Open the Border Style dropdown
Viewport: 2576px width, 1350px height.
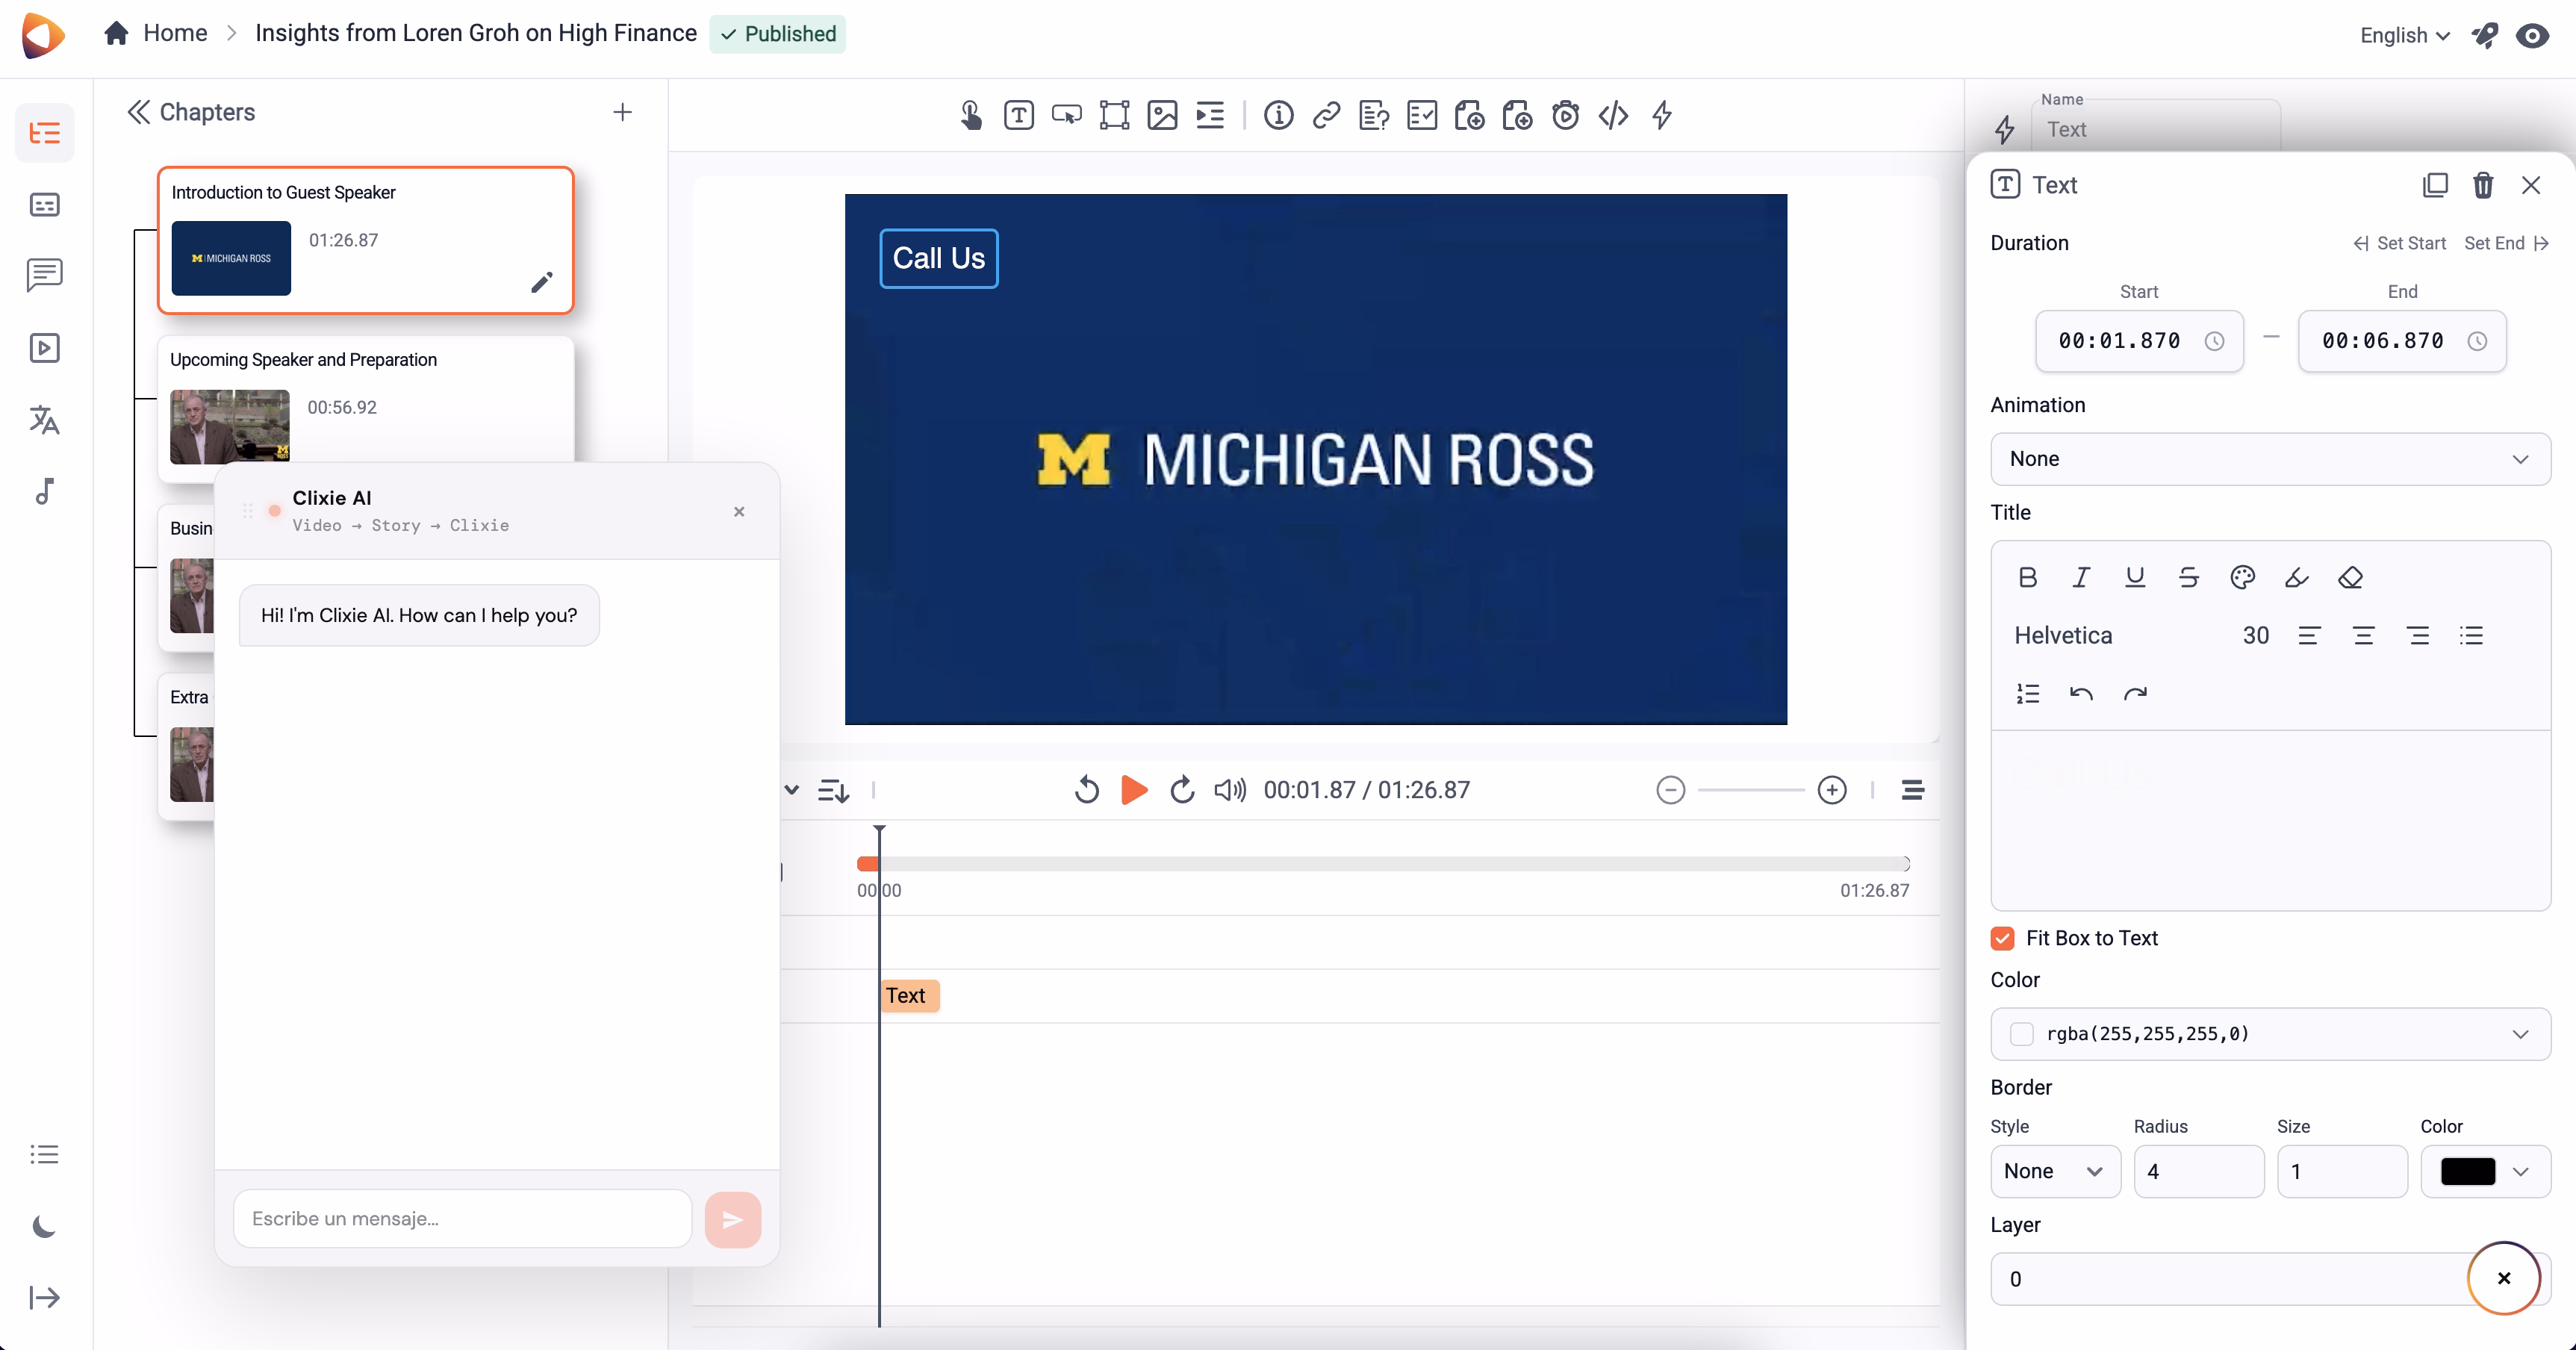[x=2055, y=1171]
